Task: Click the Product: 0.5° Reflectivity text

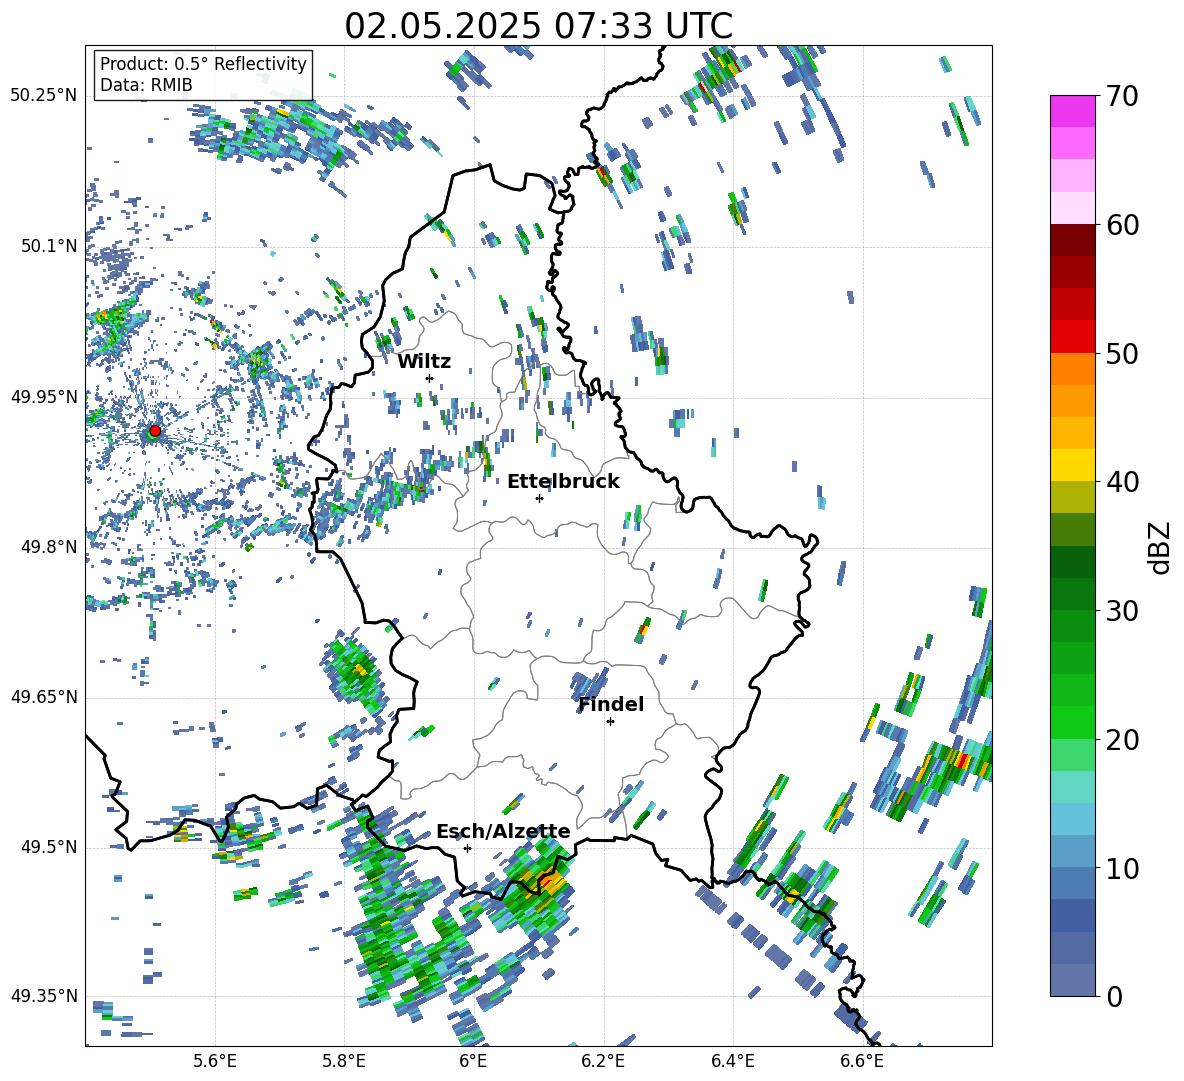Action: pyautogui.click(x=203, y=63)
